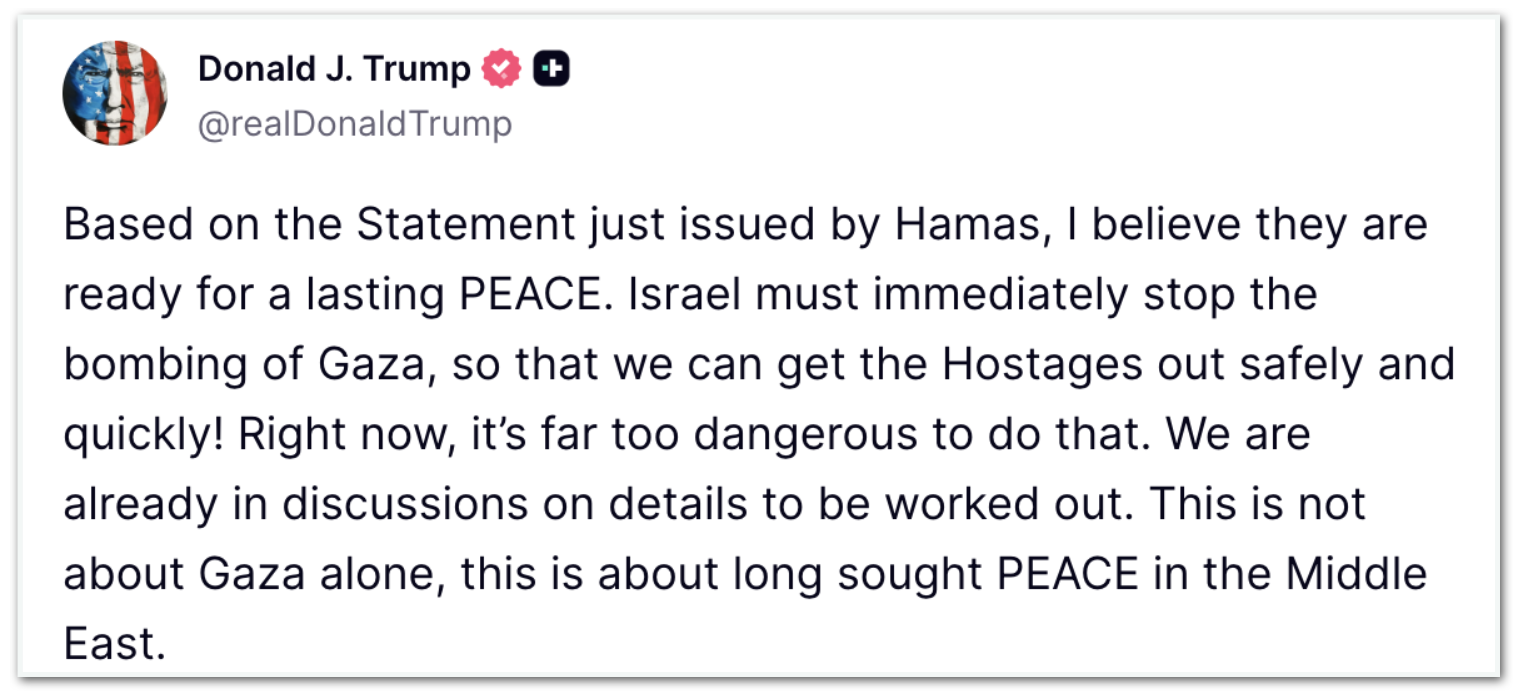The height and width of the screenshot is (698, 1520).
Task: Click the black plus badge icon
Action: pos(551,69)
